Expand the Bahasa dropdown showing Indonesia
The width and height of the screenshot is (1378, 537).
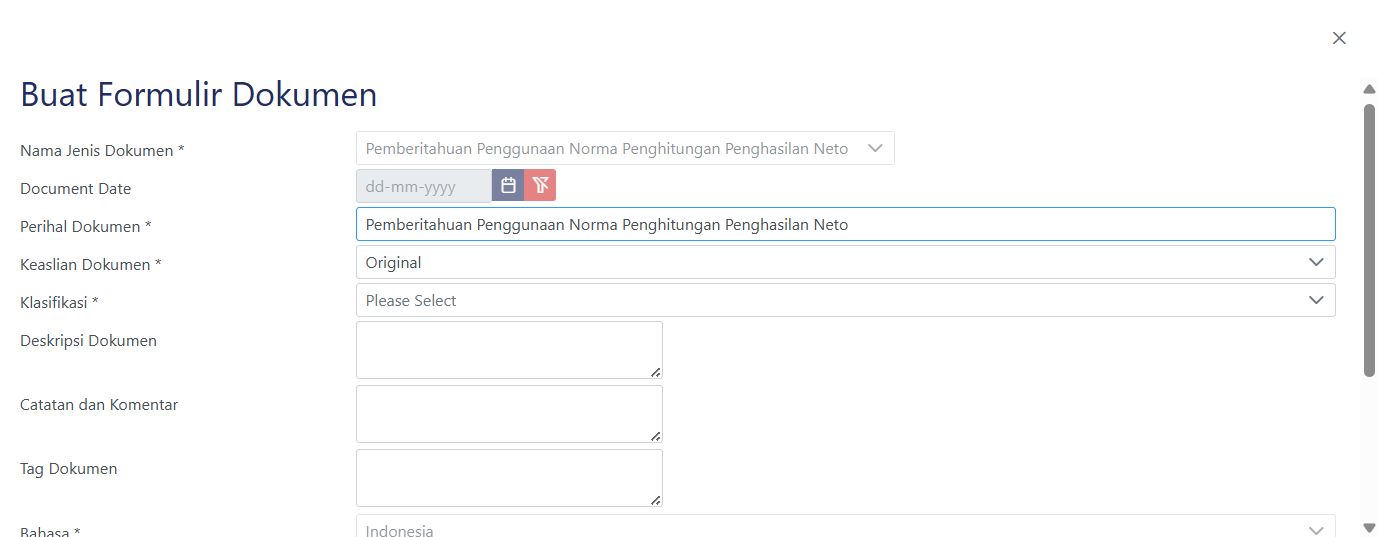click(x=845, y=529)
